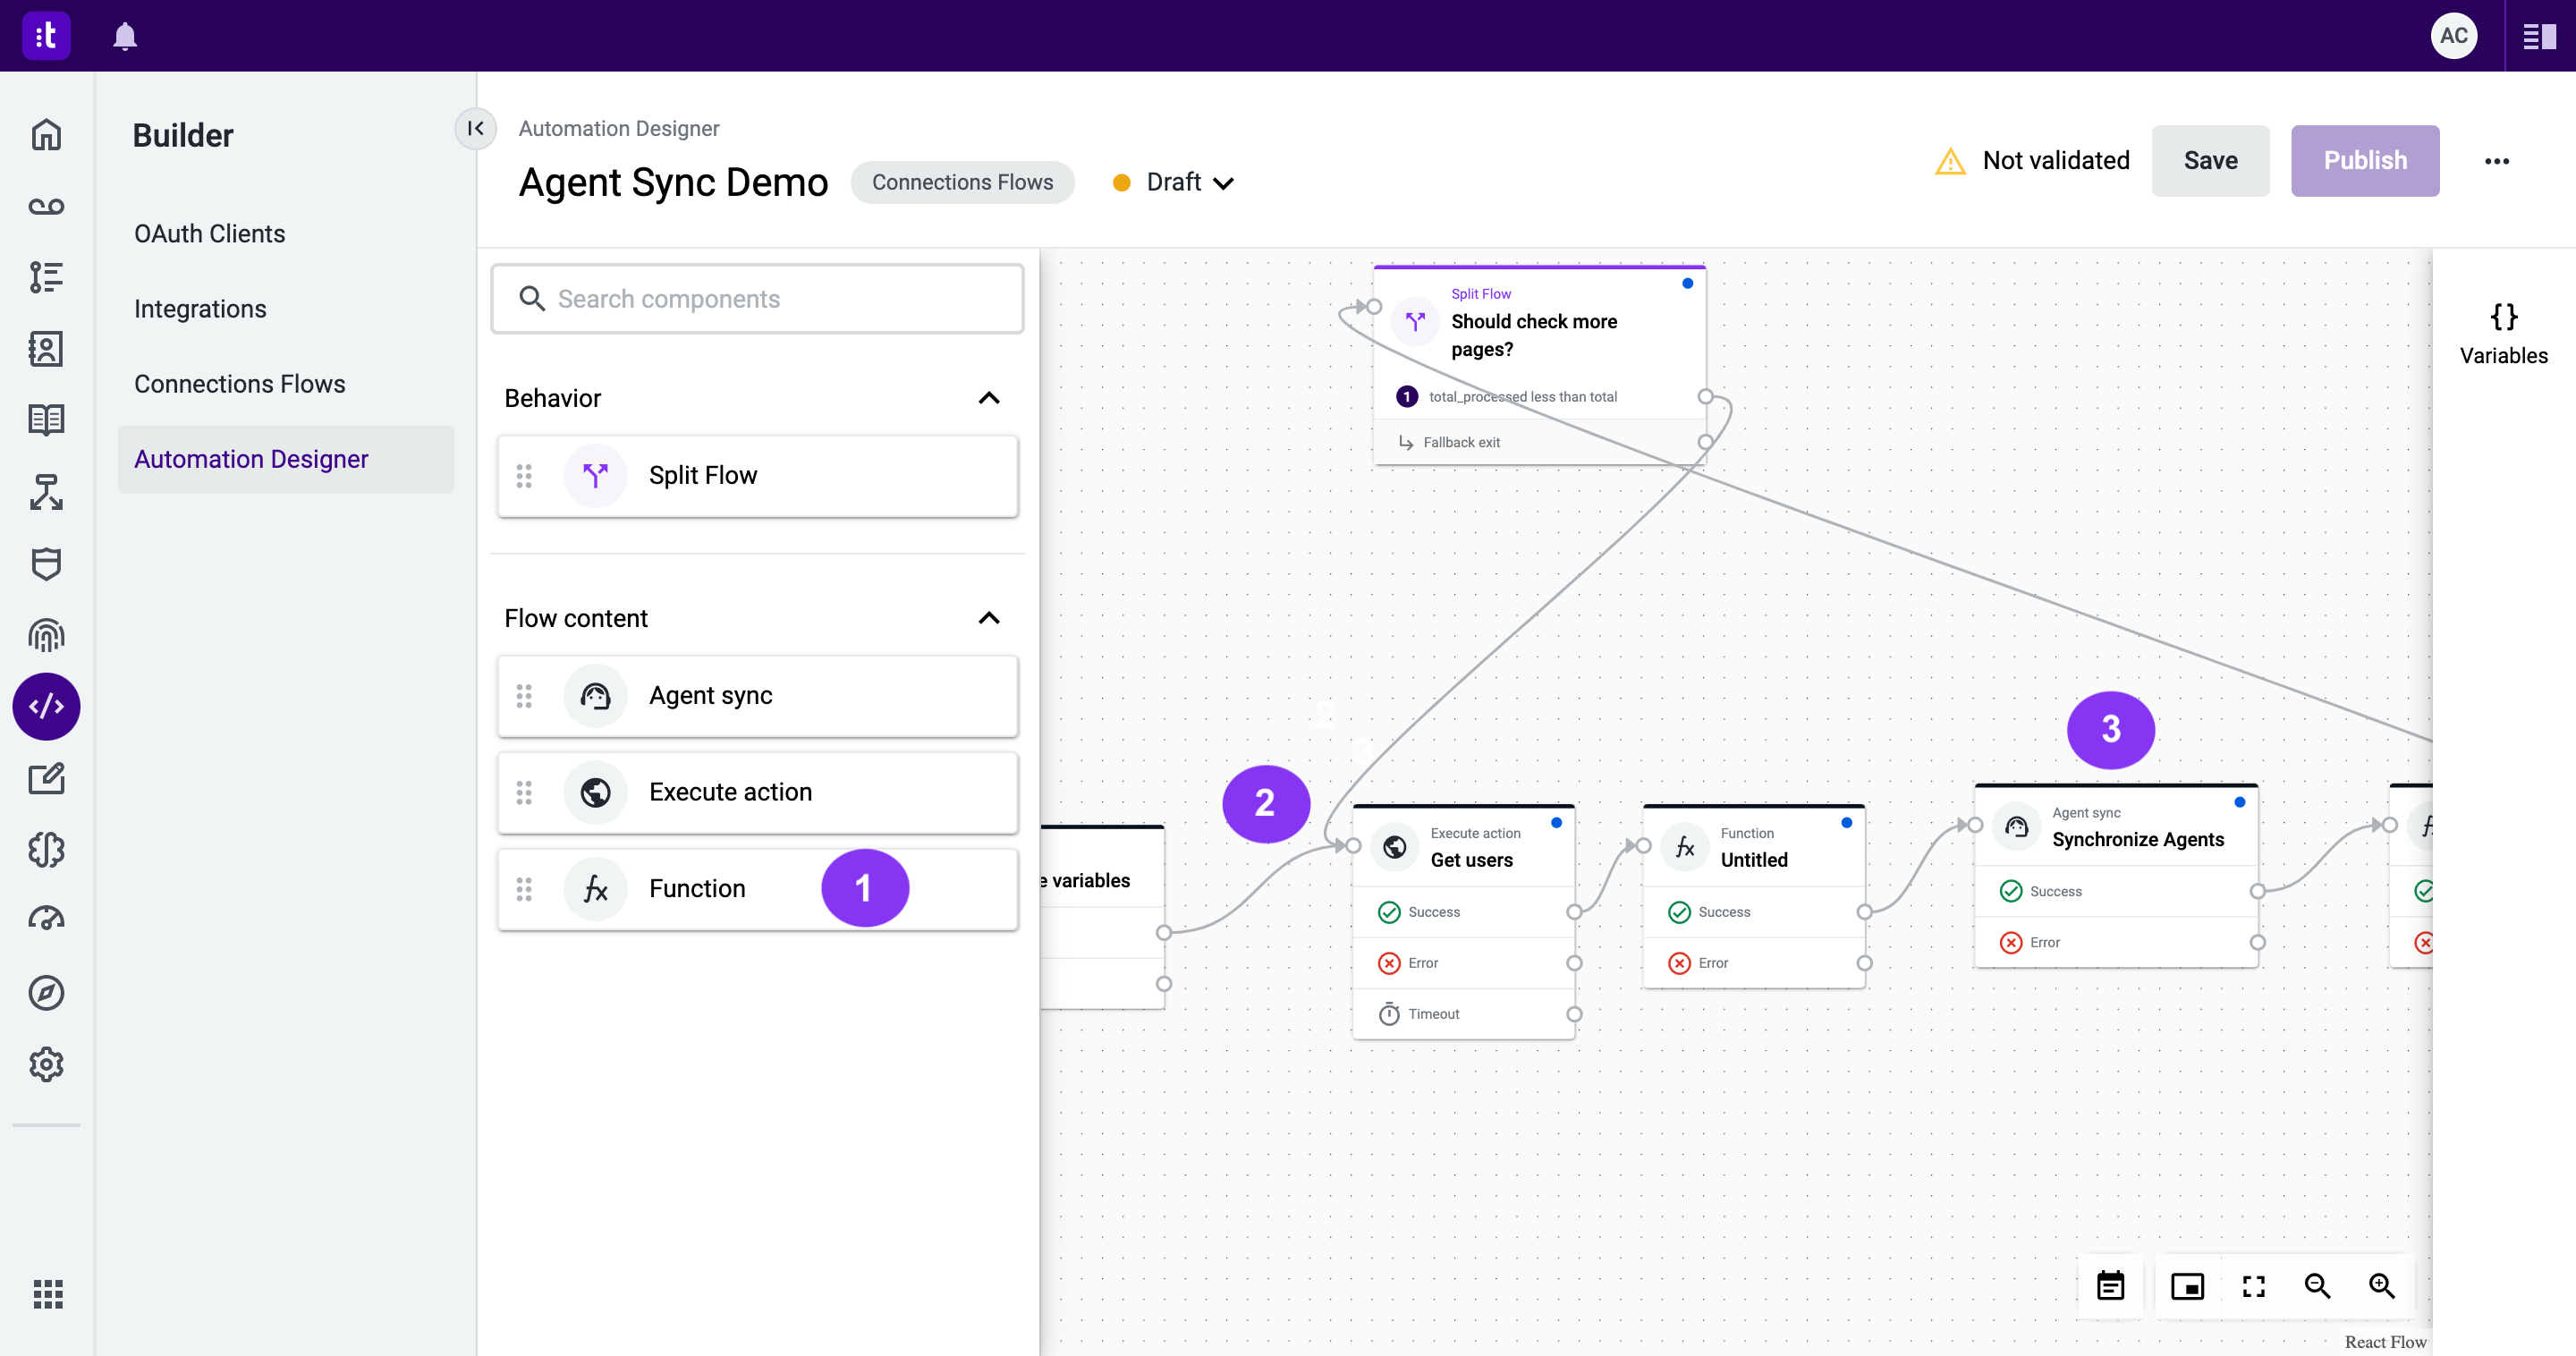Click the Not validated warning icon
Viewport: 2576px width, 1356px height.
coord(1950,161)
